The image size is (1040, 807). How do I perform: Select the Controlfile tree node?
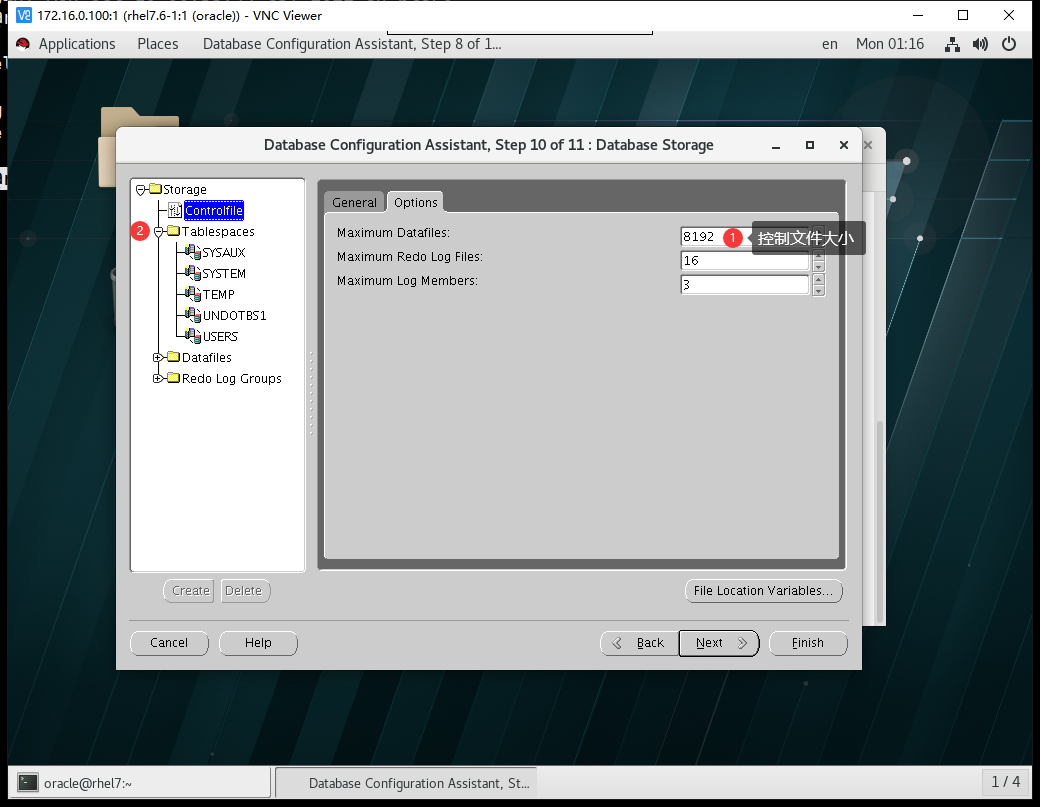[x=214, y=210]
